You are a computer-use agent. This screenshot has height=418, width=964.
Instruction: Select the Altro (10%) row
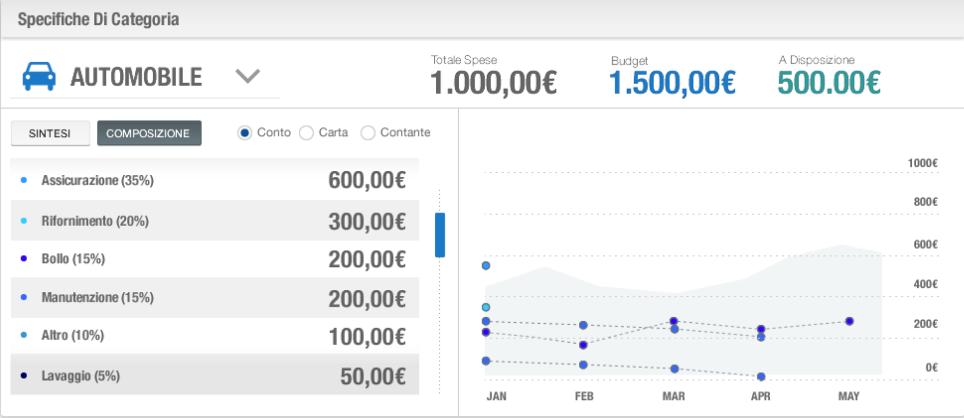pyautogui.click(x=215, y=336)
